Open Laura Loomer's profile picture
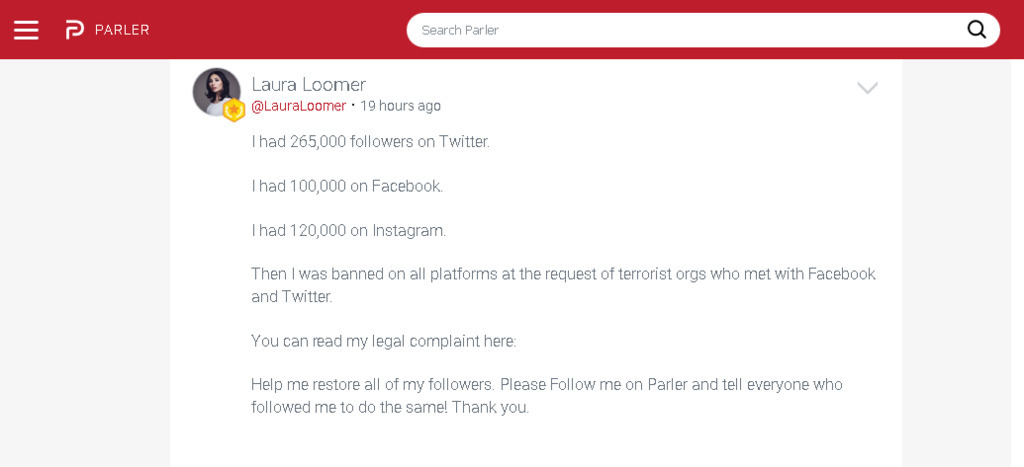Screen dimensions: 1024x467 click(214, 90)
